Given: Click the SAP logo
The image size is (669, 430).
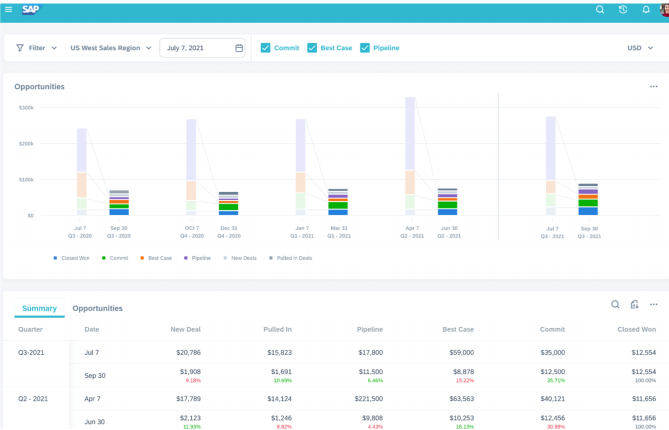Looking at the screenshot, I should click(31, 9).
